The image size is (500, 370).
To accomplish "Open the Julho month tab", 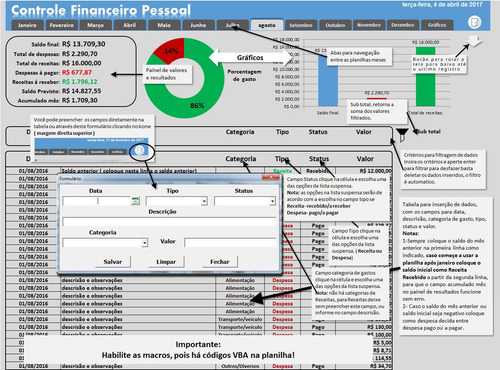I will click(232, 25).
